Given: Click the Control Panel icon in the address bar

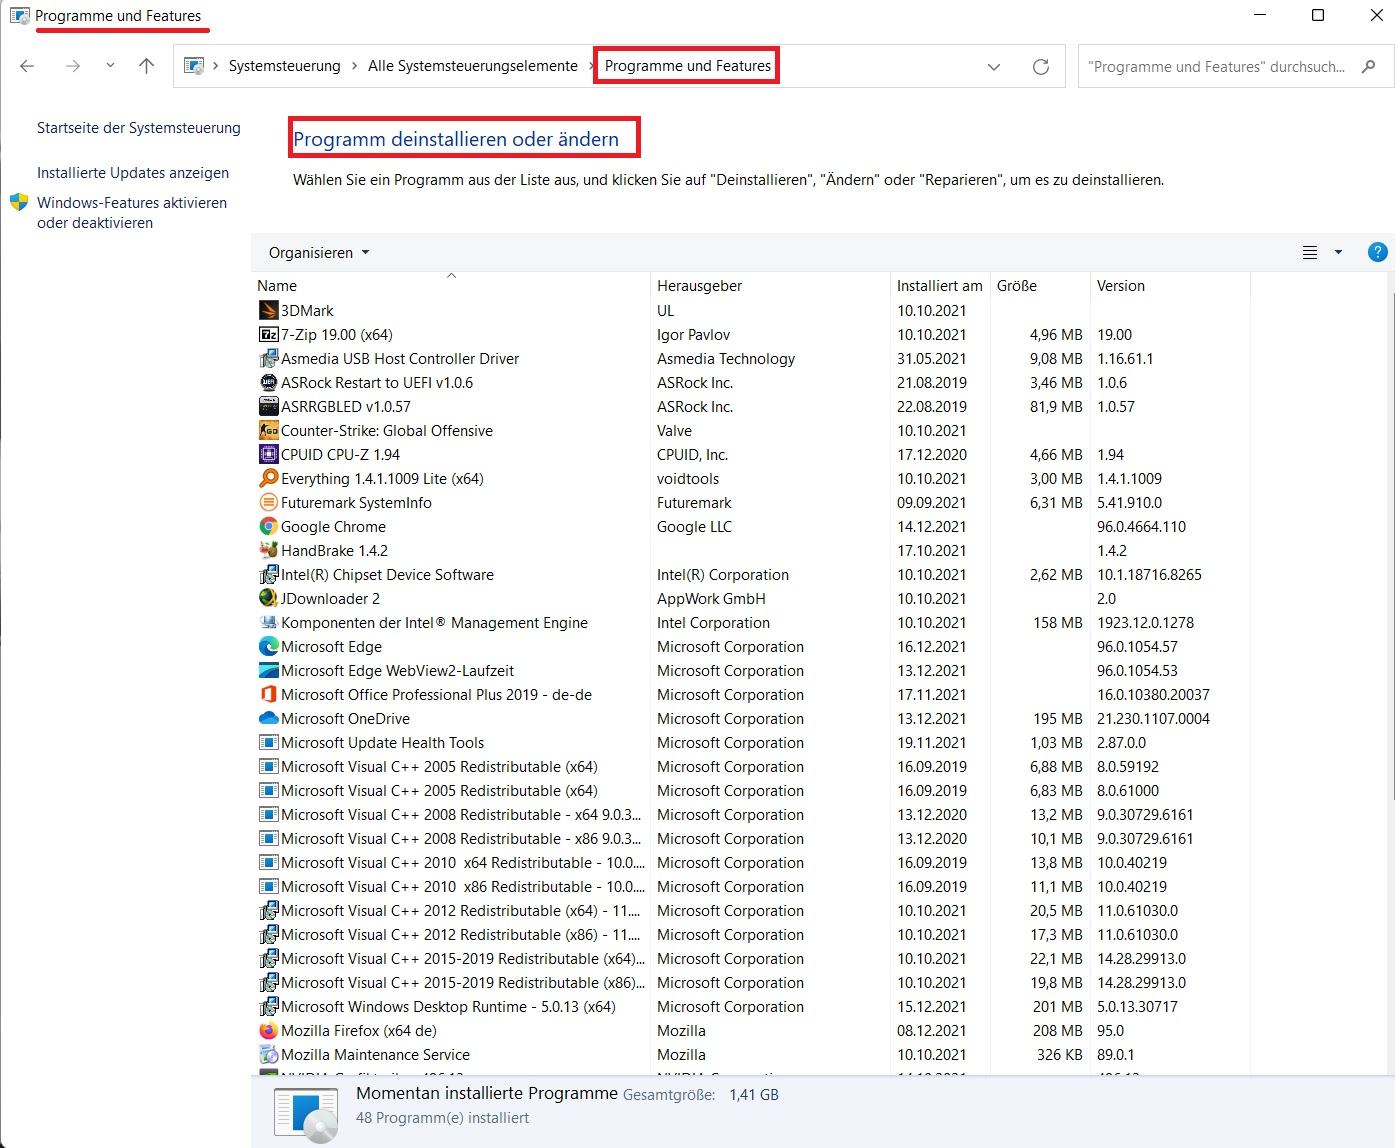Looking at the screenshot, I should (195, 66).
